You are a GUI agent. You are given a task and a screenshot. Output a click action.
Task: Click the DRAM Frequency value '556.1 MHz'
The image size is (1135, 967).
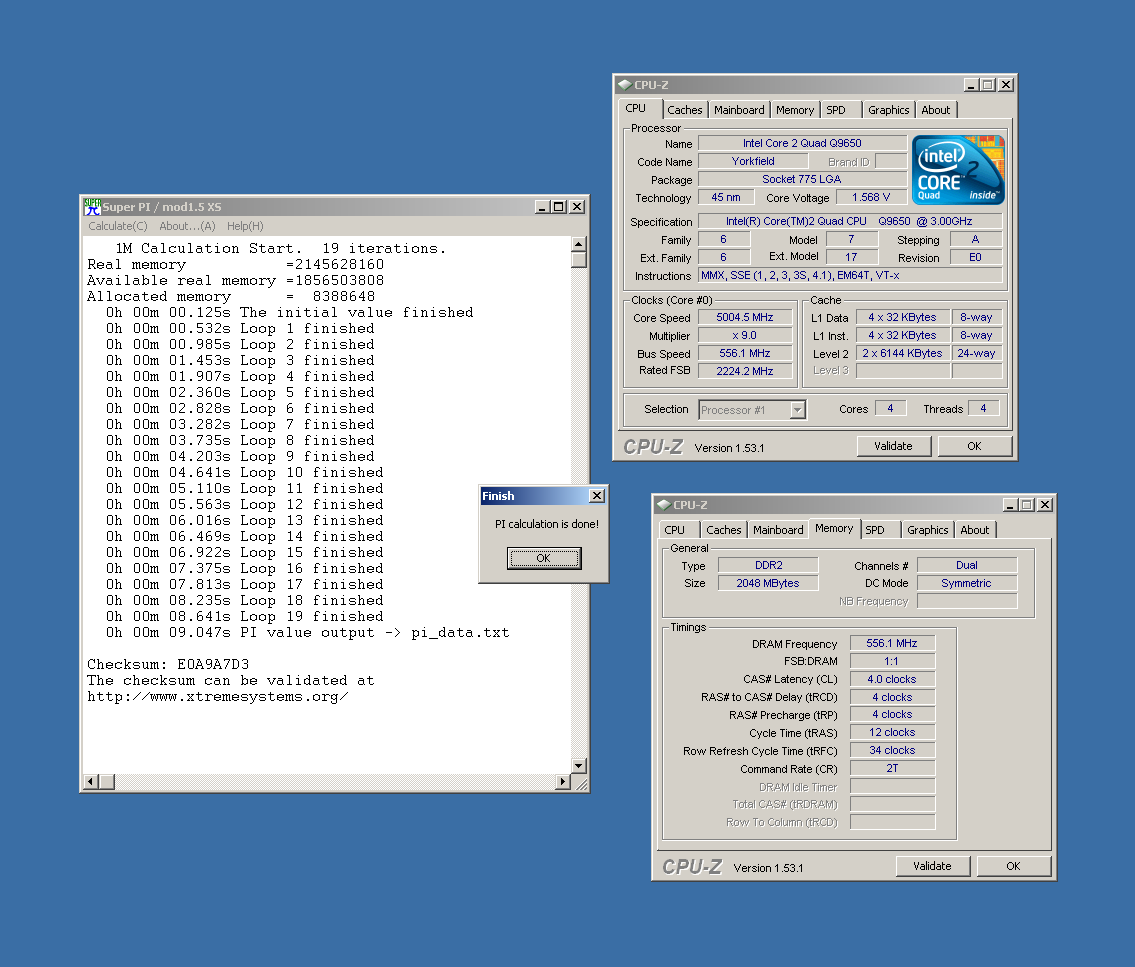point(893,643)
